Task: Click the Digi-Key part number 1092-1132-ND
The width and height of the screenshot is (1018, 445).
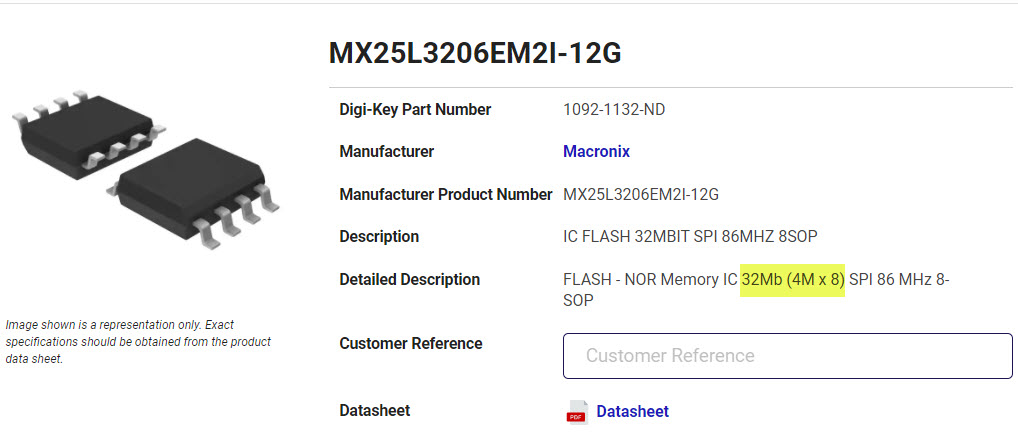Action: [x=614, y=110]
